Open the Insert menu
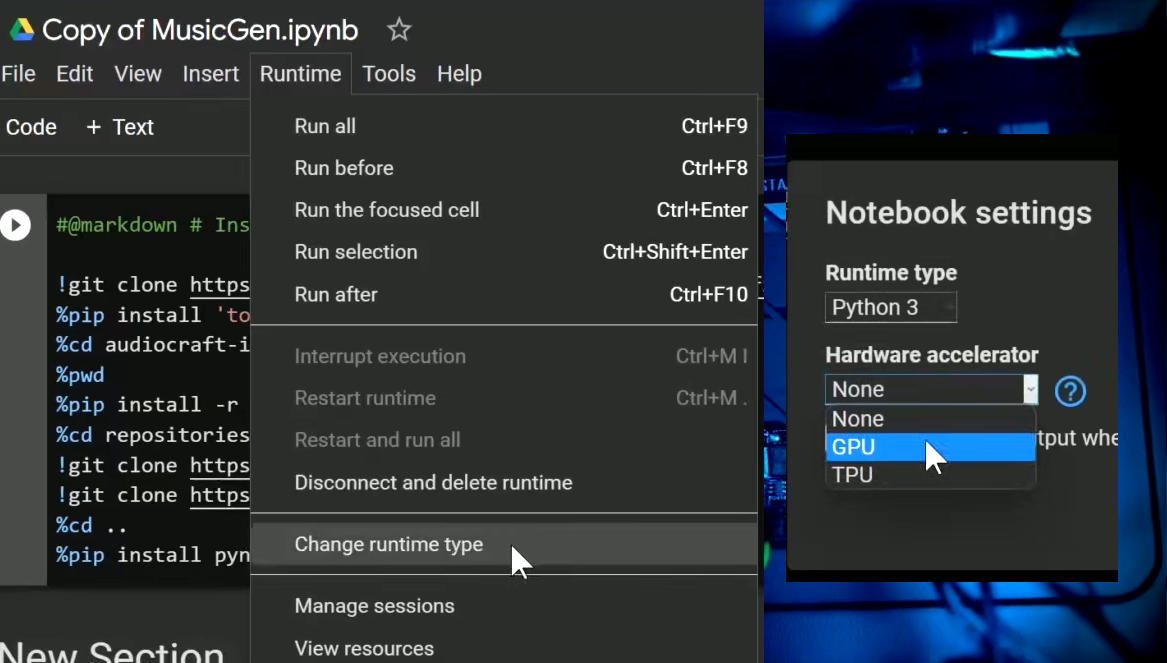The image size is (1167, 663). point(211,74)
